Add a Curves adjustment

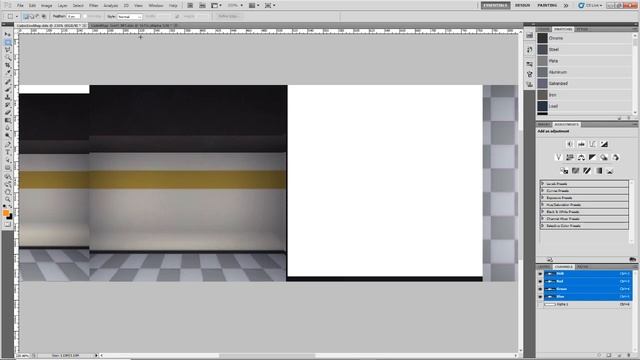tap(593, 144)
